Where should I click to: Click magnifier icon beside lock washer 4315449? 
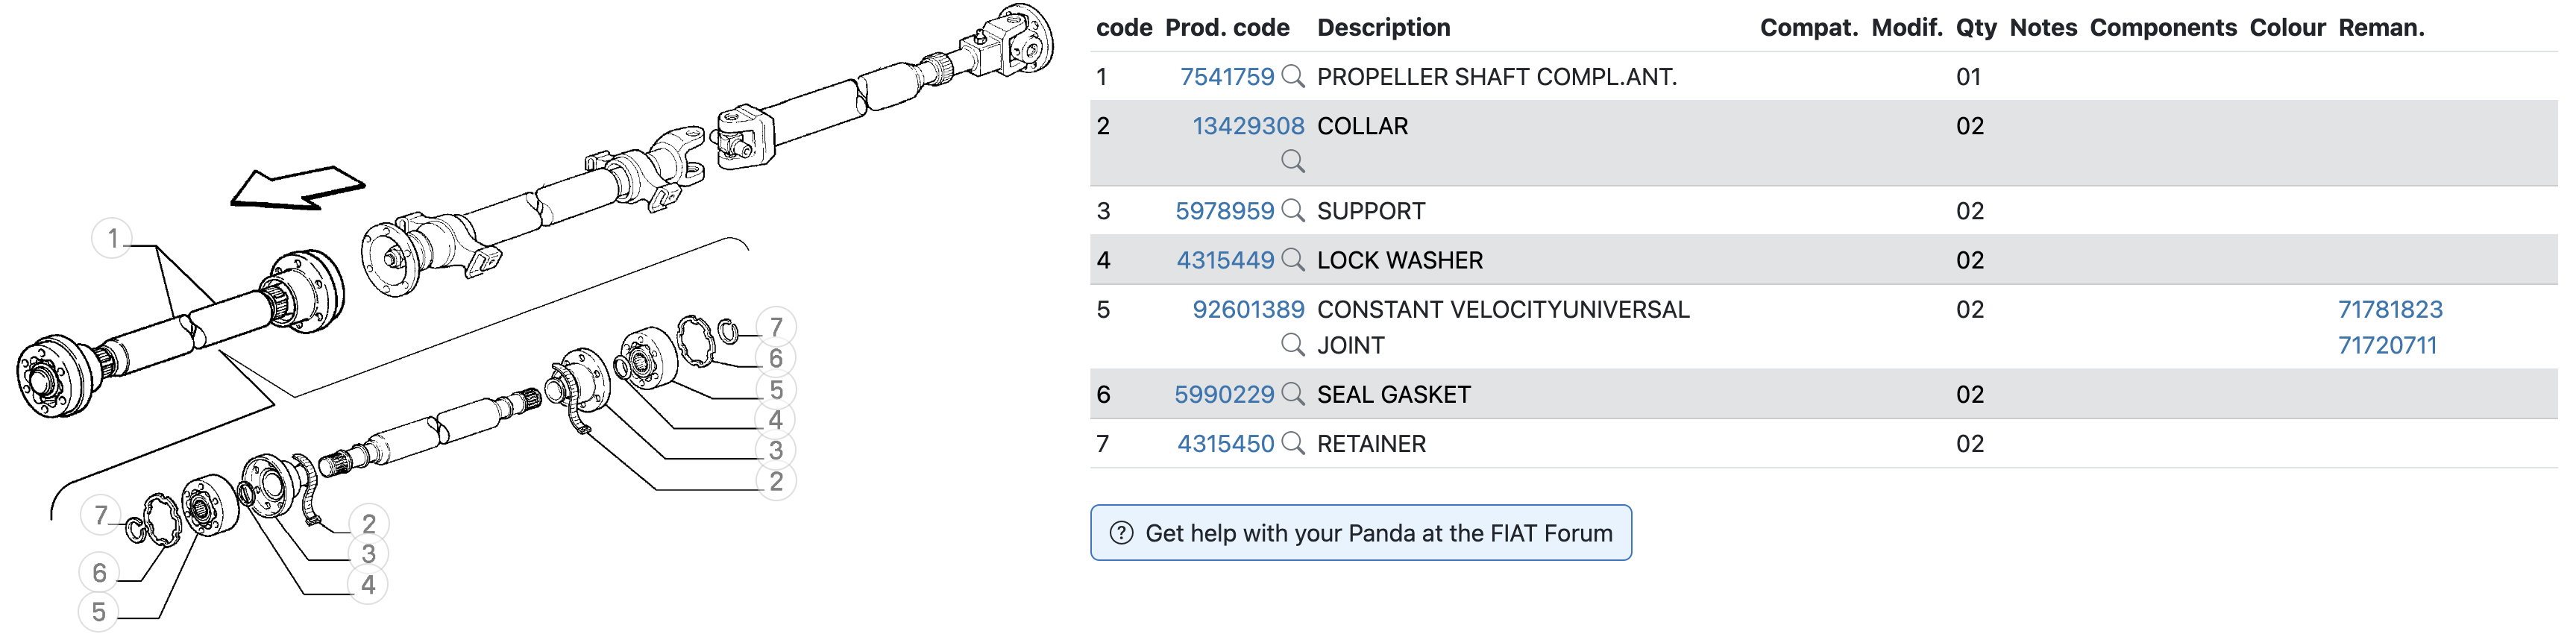[x=1293, y=260]
